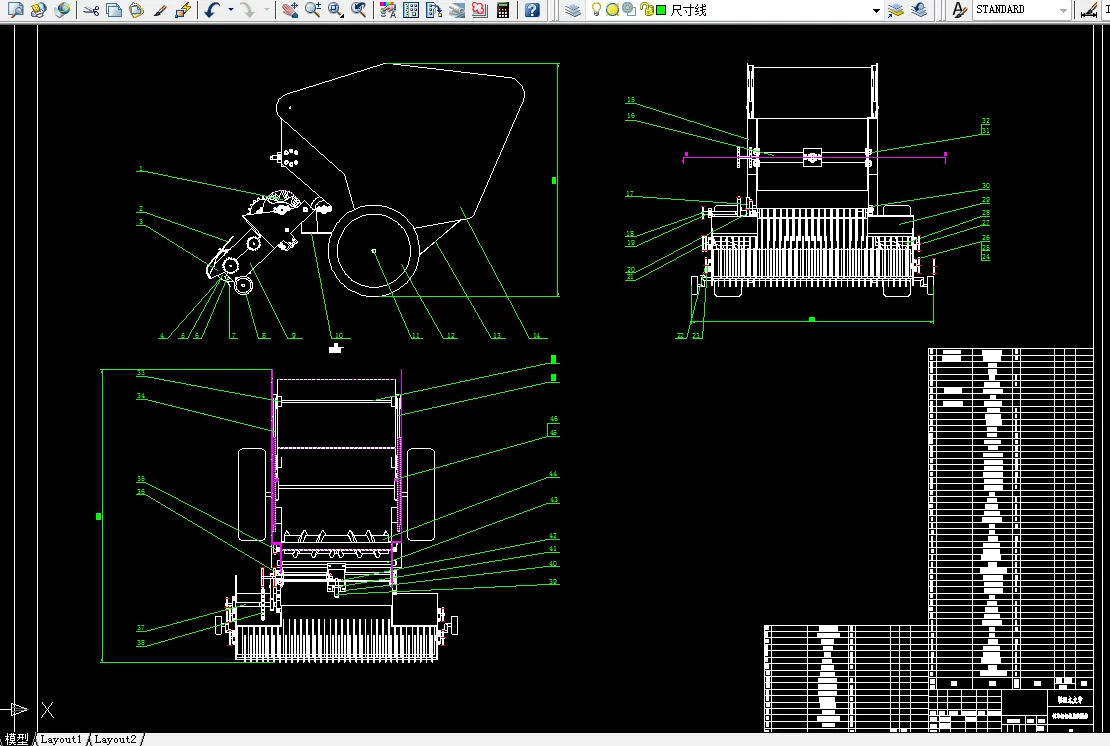Activate the Pan hand tool
Viewport: 1110px width, 746px height.
(289, 10)
